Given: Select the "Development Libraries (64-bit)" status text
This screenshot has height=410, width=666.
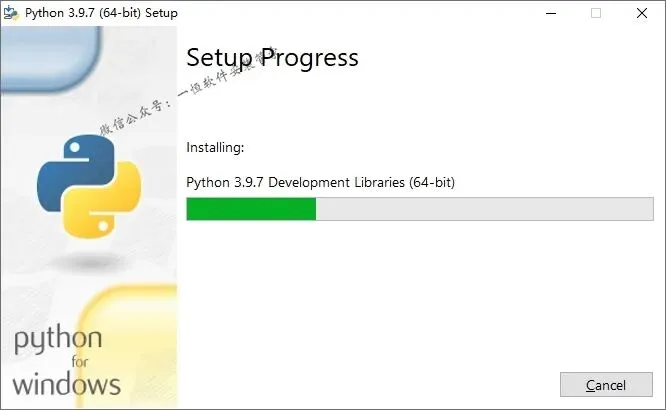Looking at the screenshot, I should (361, 182).
